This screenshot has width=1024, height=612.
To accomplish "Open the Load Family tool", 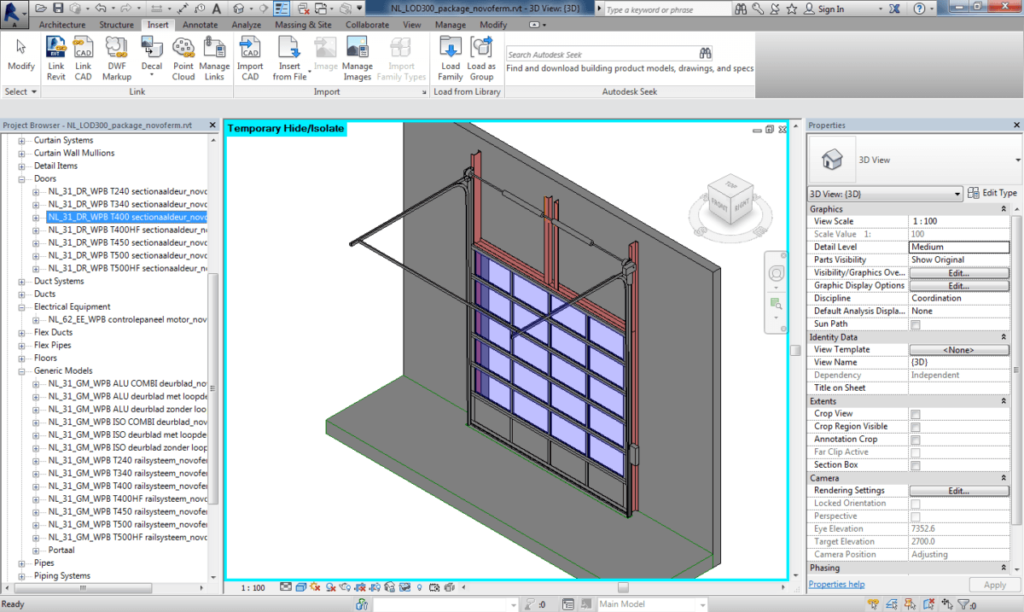I will pos(450,55).
